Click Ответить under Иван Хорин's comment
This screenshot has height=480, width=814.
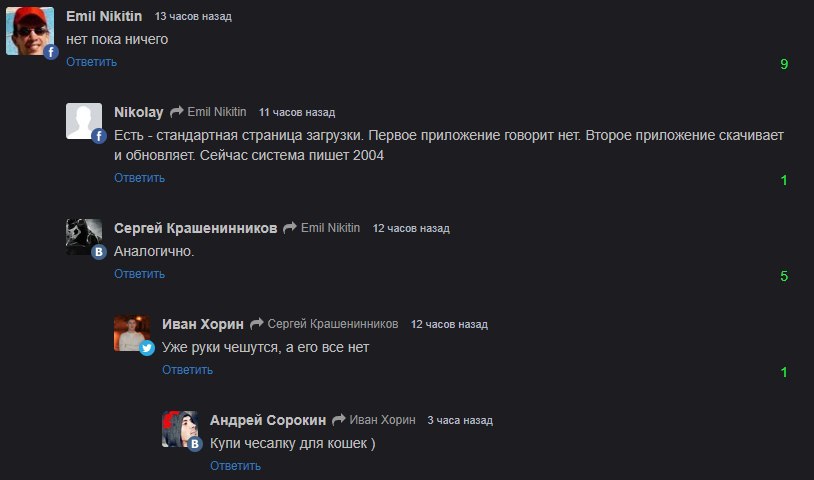(187, 370)
